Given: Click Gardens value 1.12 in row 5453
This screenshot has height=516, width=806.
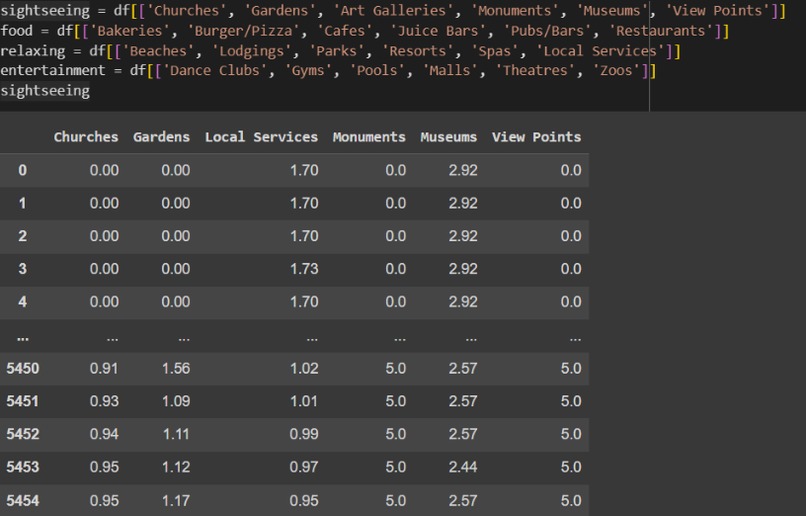Looking at the screenshot, I should coord(176,467).
